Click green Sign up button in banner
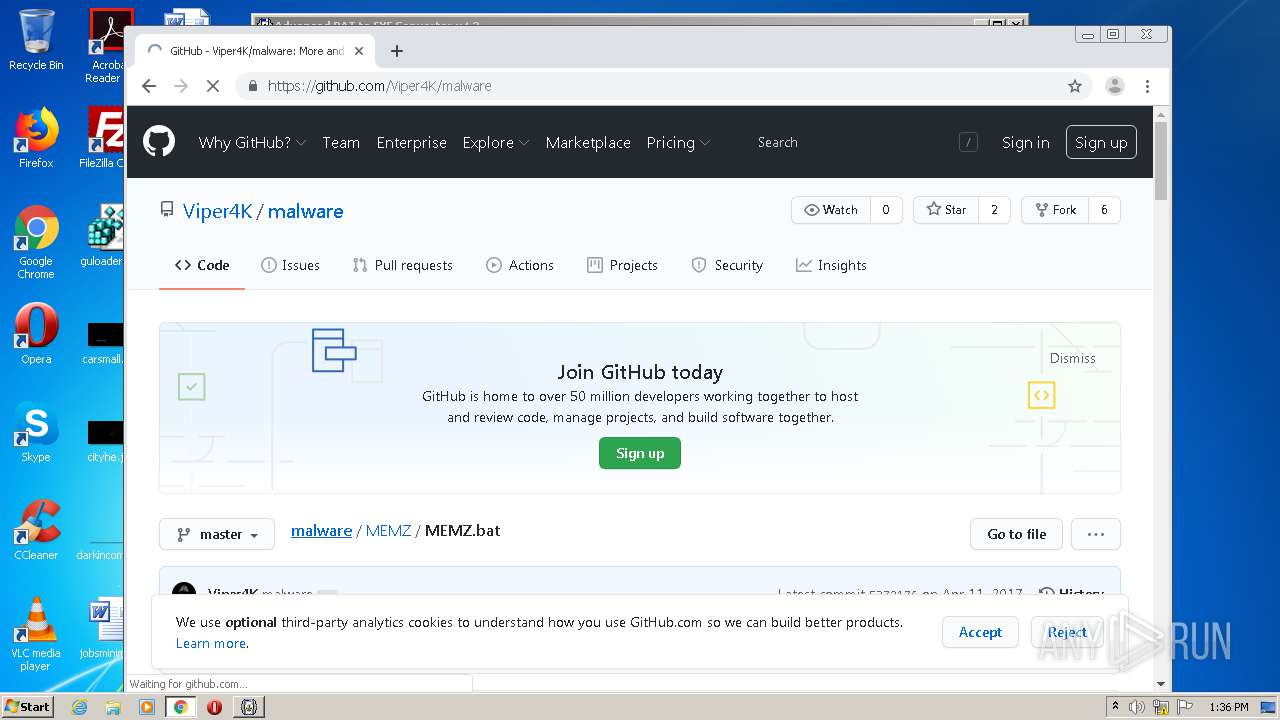The width and height of the screenshot is (1280, 720). click(x=640, y=453)
